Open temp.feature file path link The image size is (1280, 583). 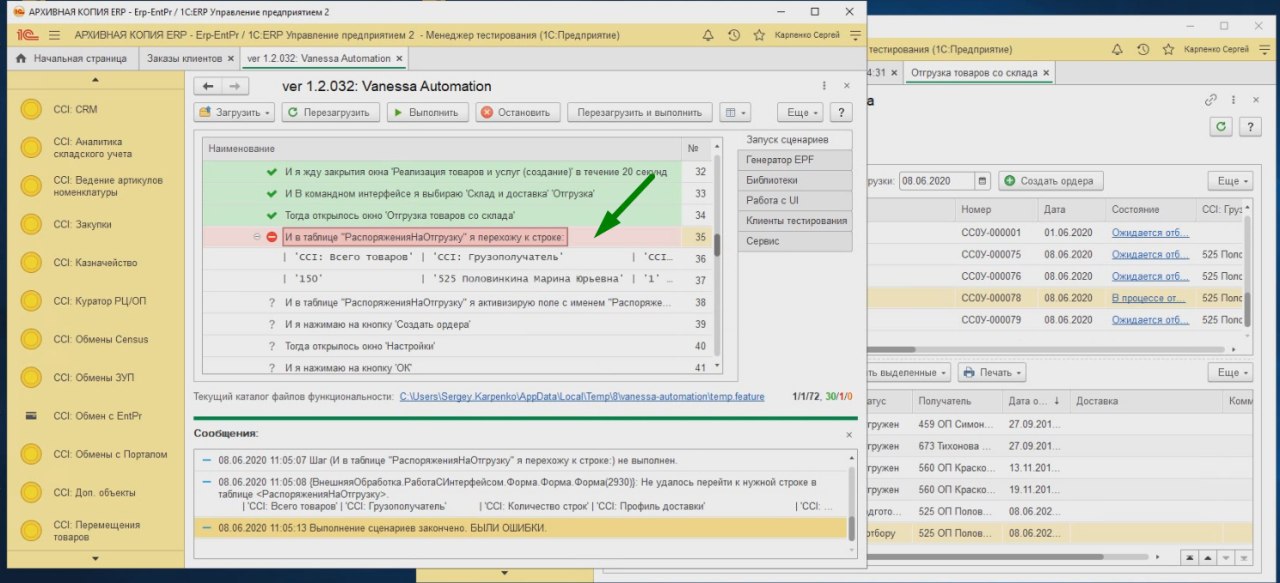pos(583,397)
